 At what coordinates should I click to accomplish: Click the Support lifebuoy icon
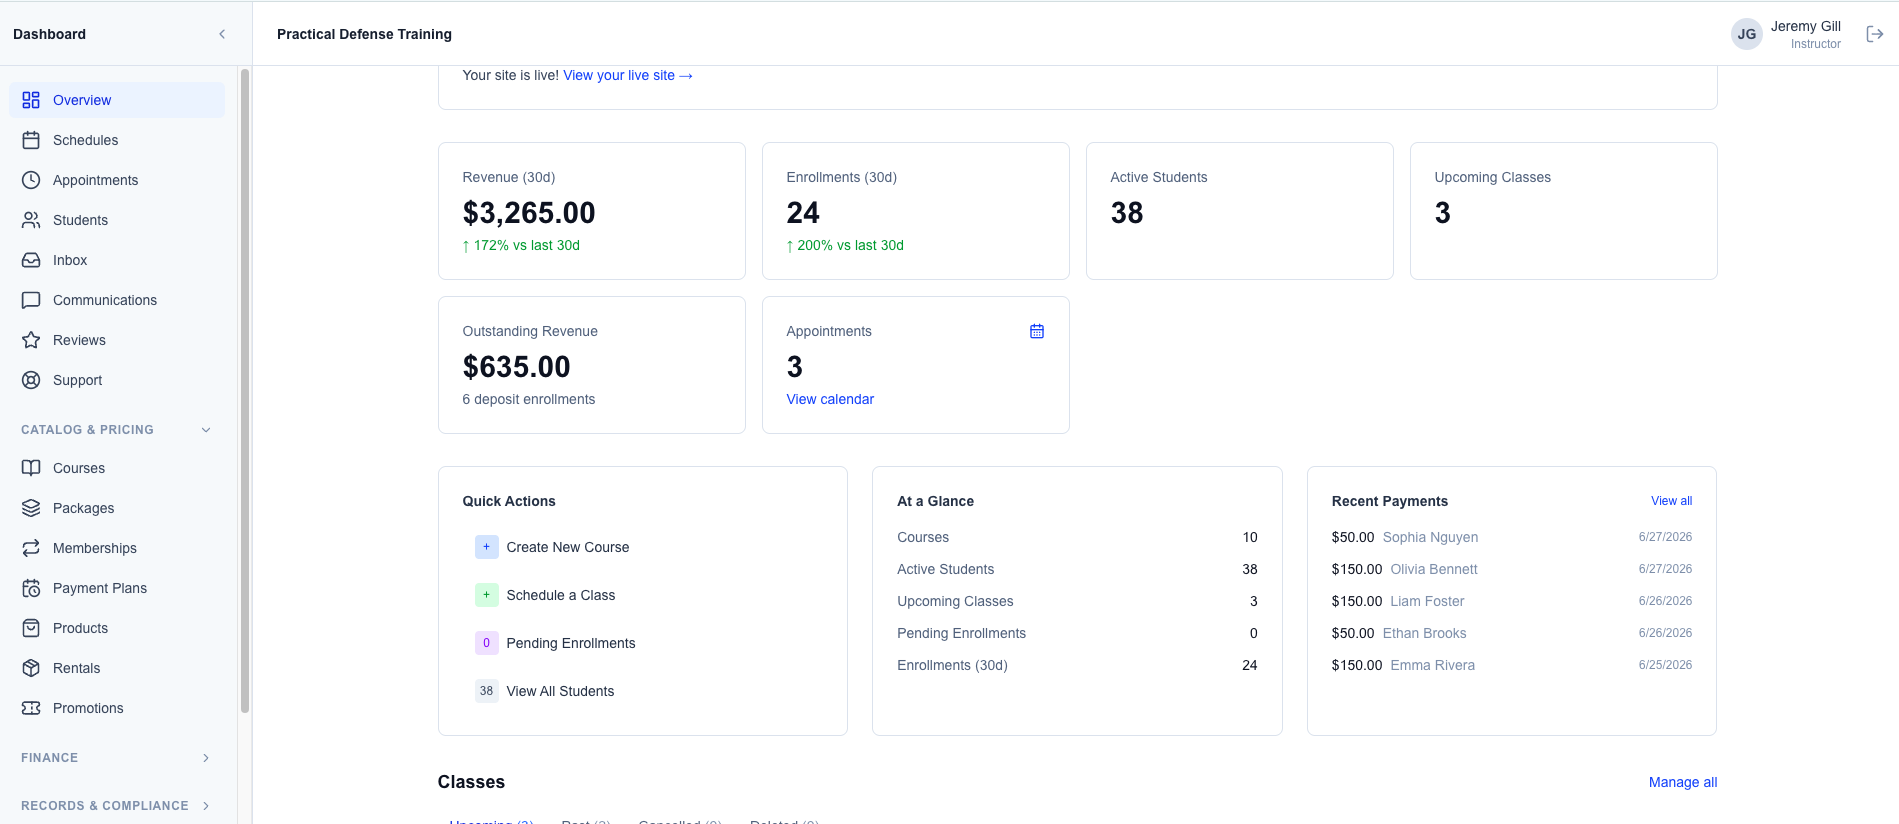pos(31,380)
